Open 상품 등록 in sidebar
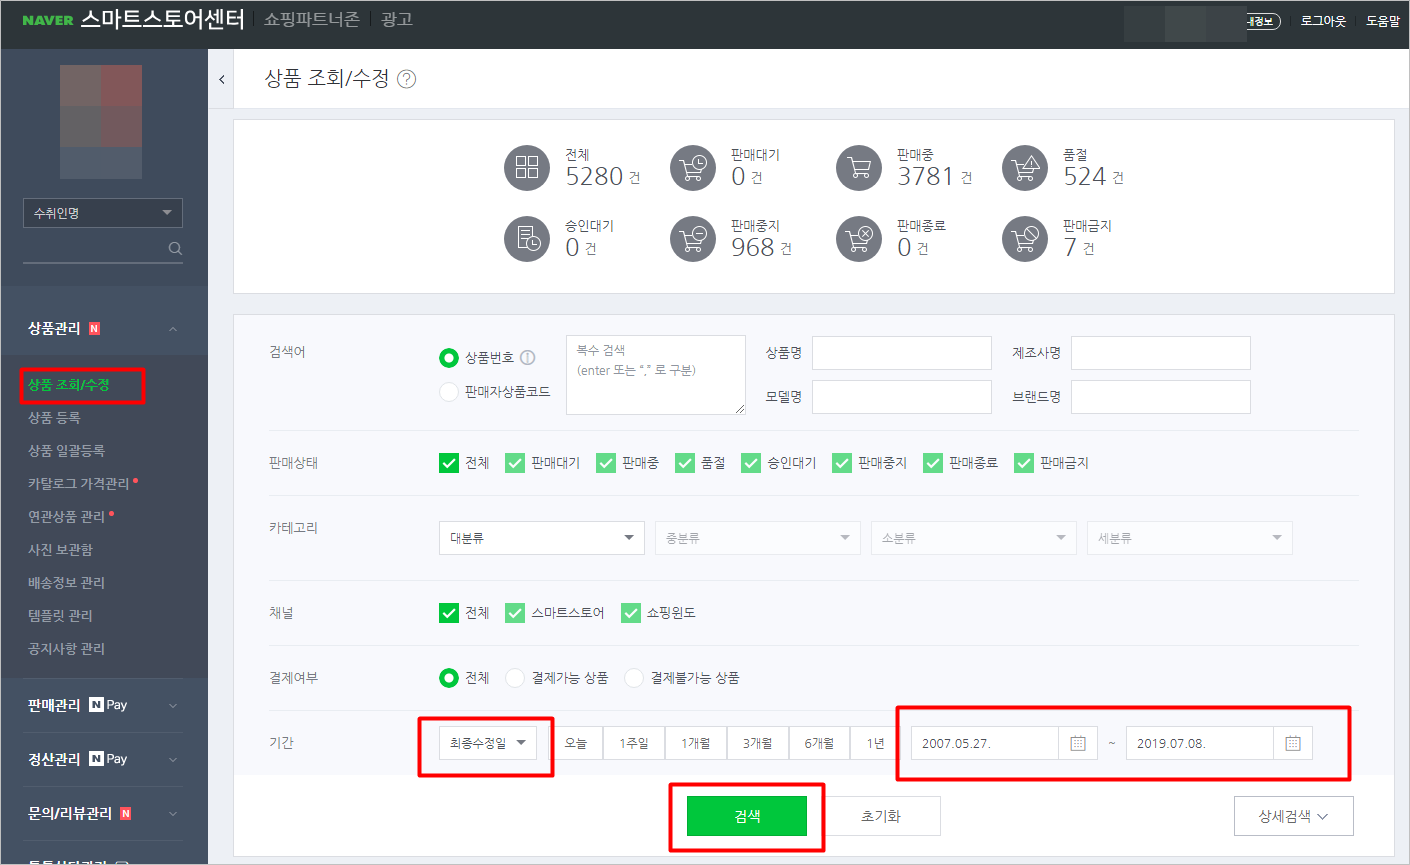 (x=54, y=418)
